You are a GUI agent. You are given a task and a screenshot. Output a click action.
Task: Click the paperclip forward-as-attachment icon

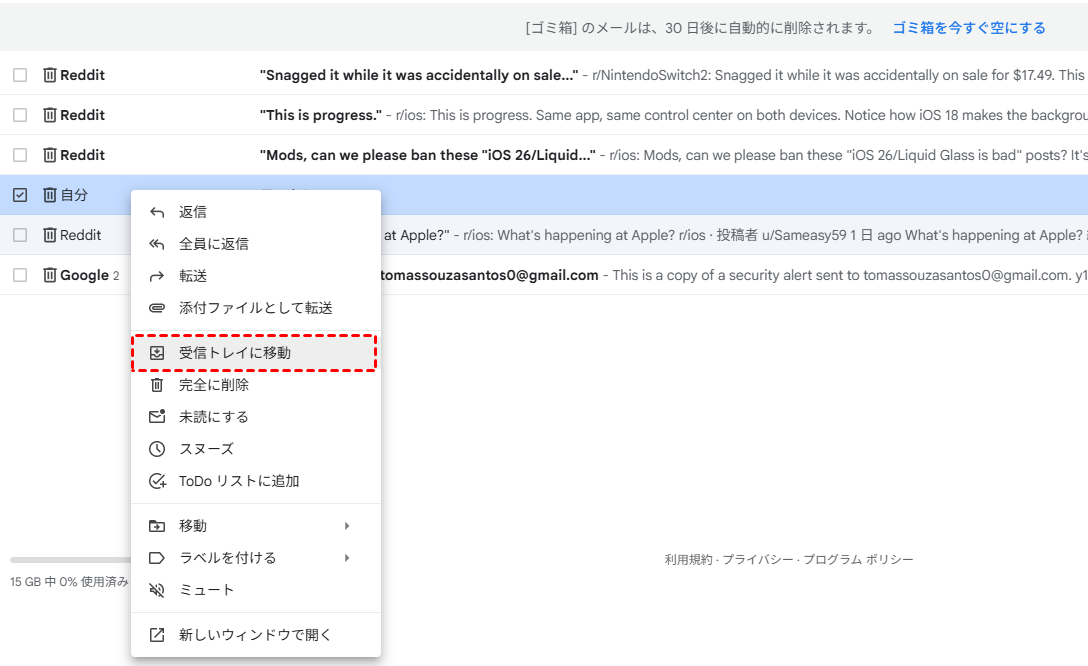(x=157, y=308)
